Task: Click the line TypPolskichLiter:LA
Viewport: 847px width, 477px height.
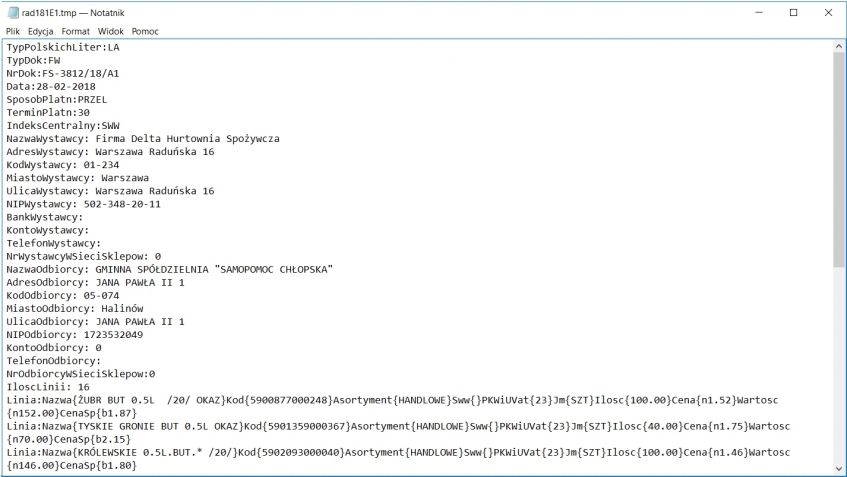Action: 63,48
